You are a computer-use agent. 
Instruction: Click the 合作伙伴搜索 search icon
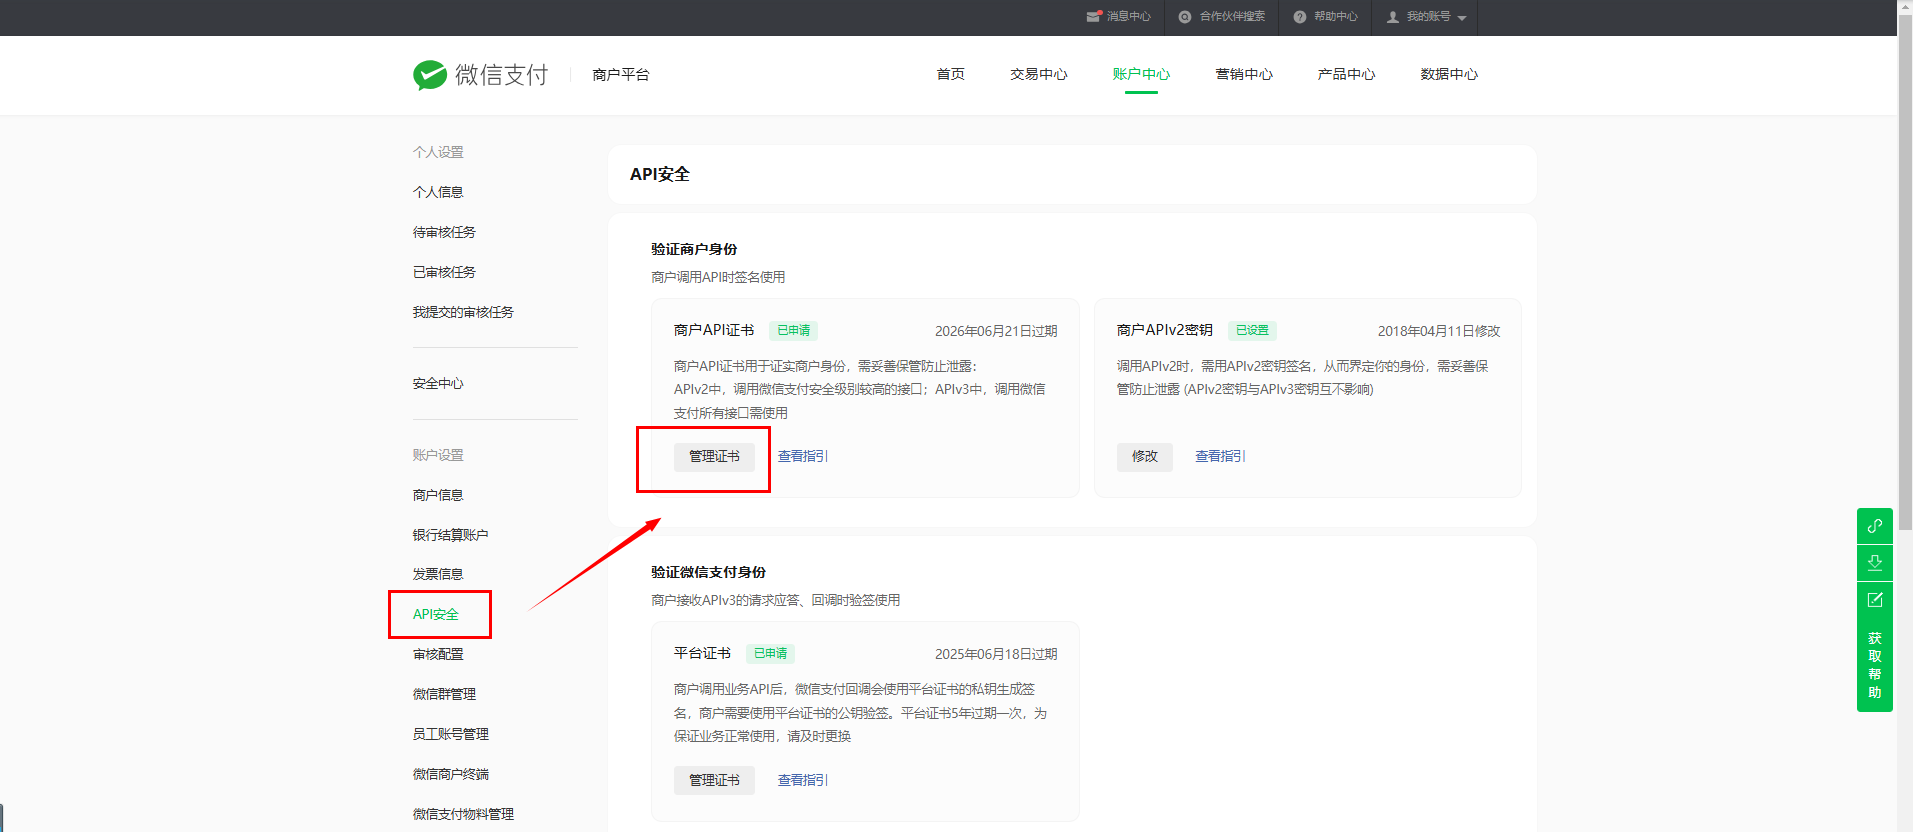[1185, 17]
